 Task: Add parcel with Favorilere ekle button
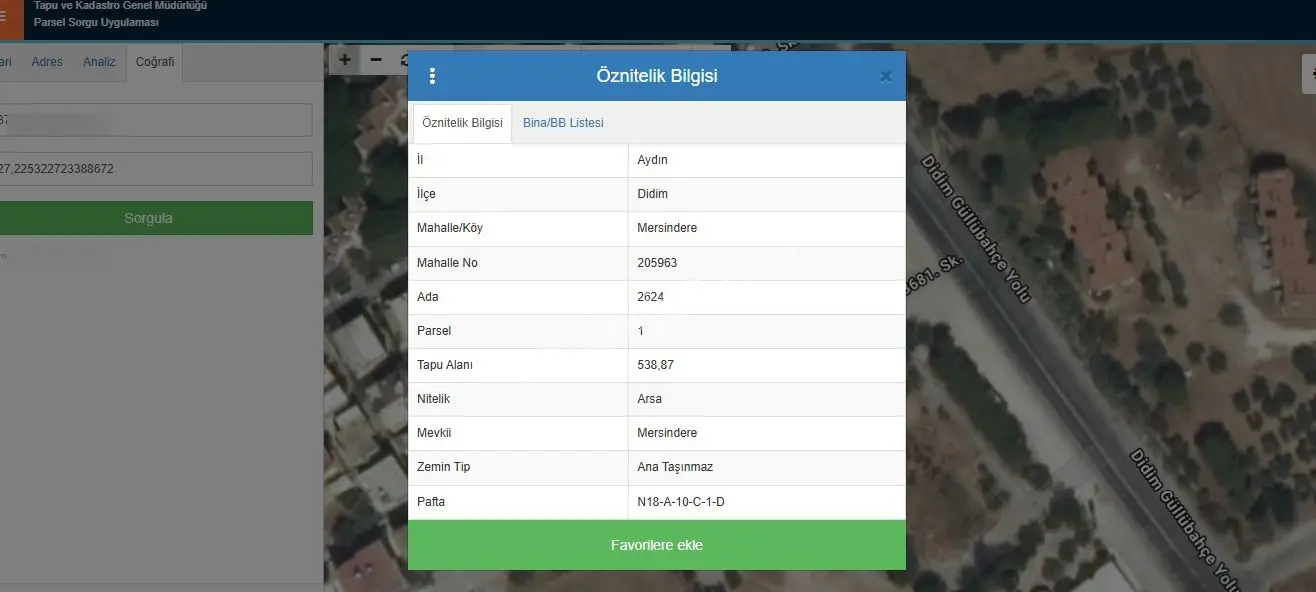pyautogui.click(x=657, y=545)
